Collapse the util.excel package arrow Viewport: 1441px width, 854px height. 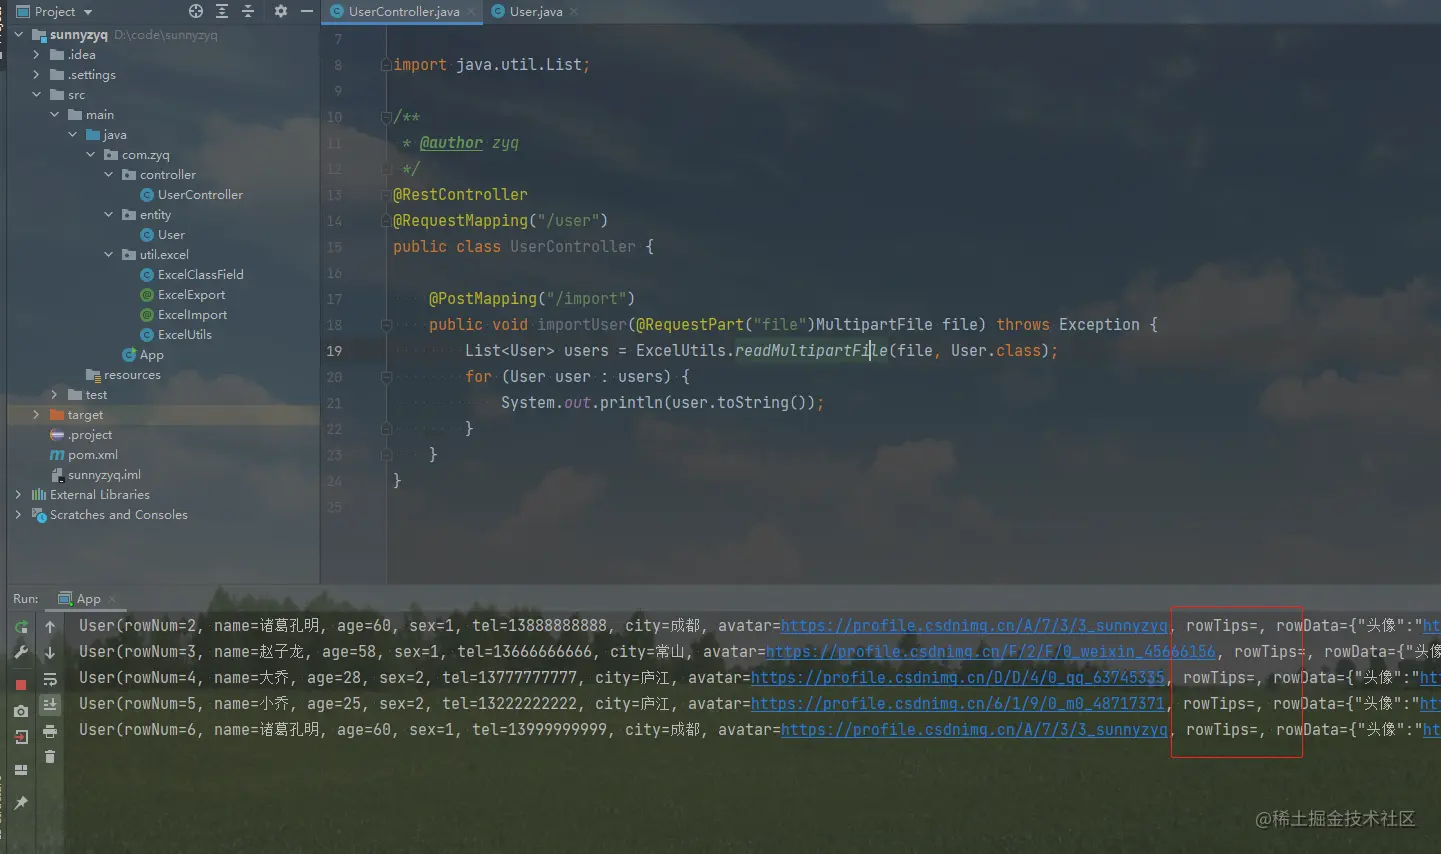point(108,255)
